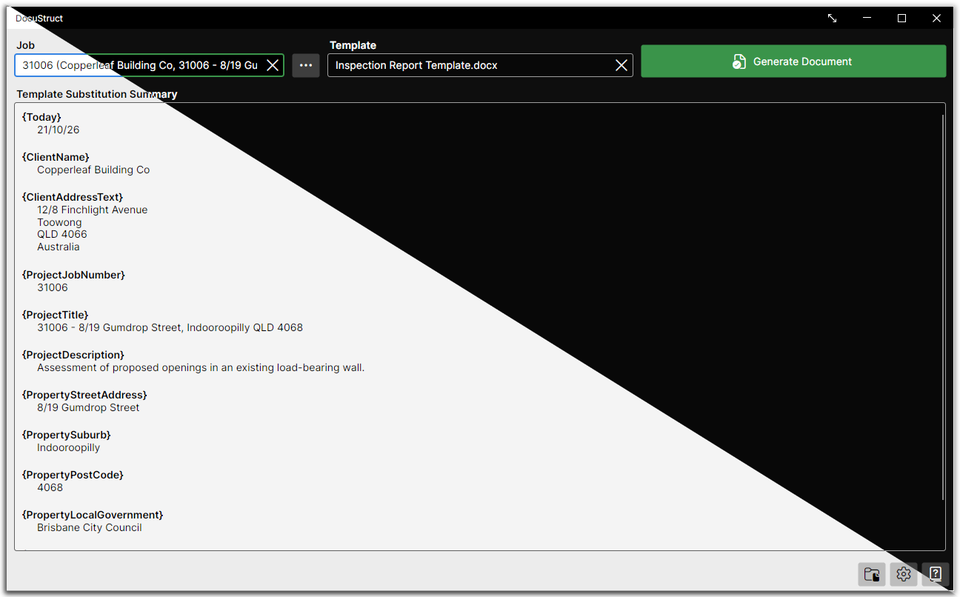Select the {ClientAddressText} placeholder label
960x597 pixels.
coord(72,197)
